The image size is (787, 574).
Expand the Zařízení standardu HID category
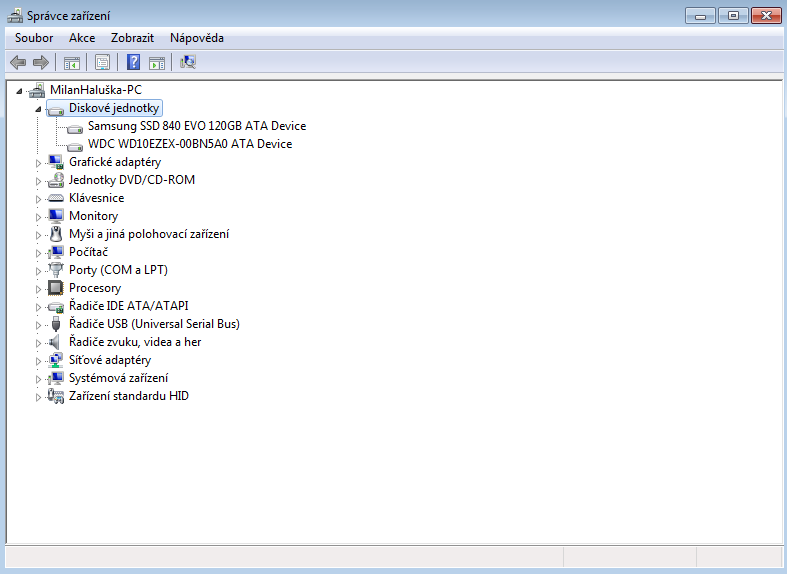(x=38, y=397)
